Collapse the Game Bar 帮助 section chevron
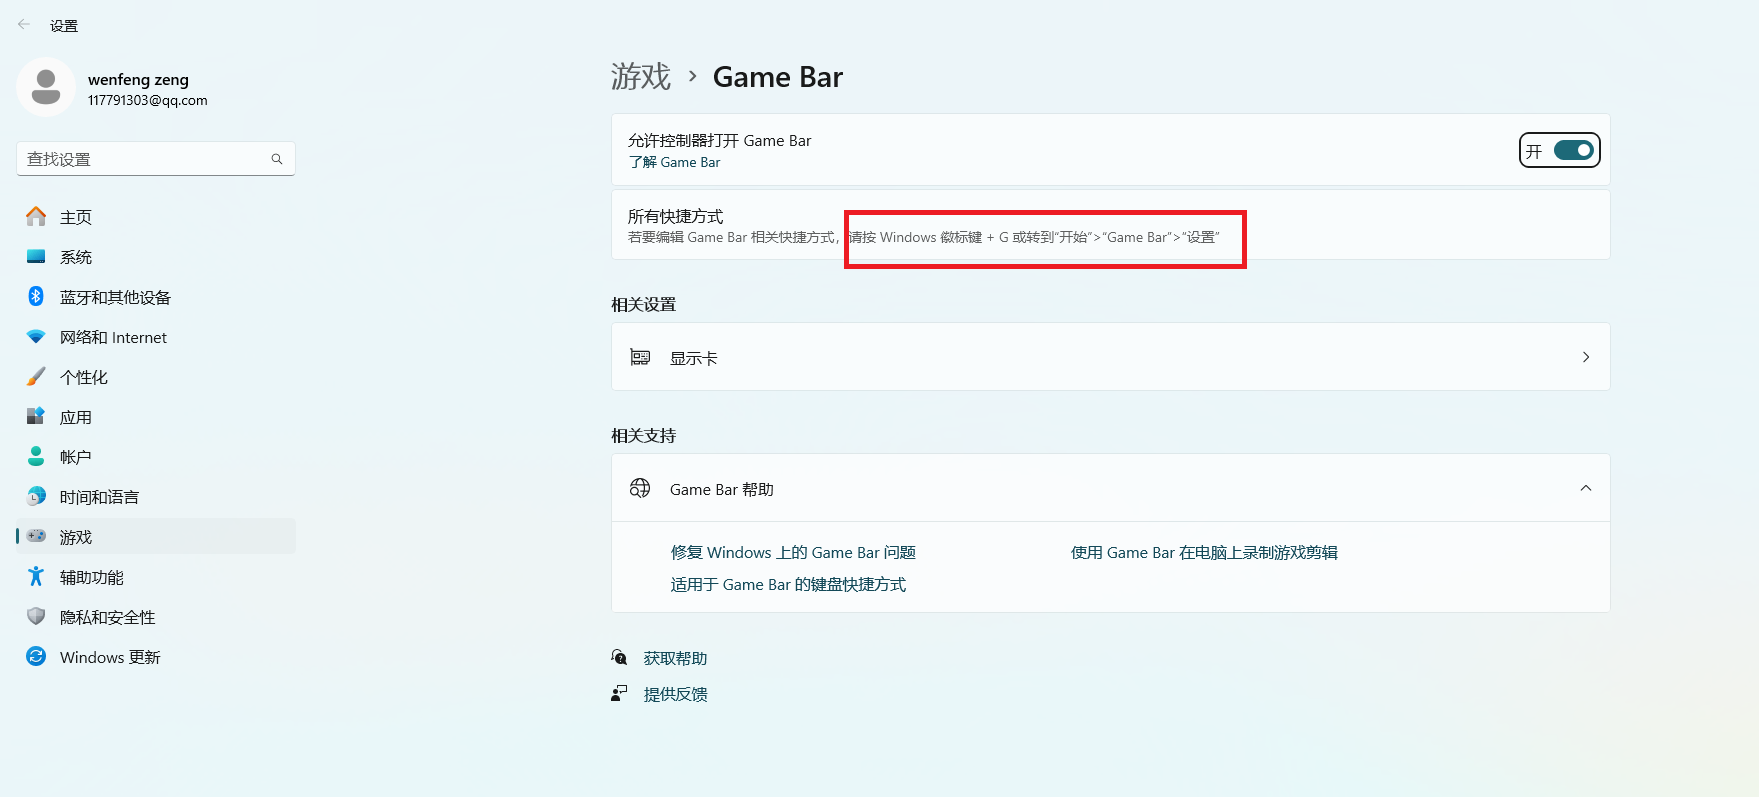Image resolution: width=1759 pixels, height=797 pixels. point(1586,488)
